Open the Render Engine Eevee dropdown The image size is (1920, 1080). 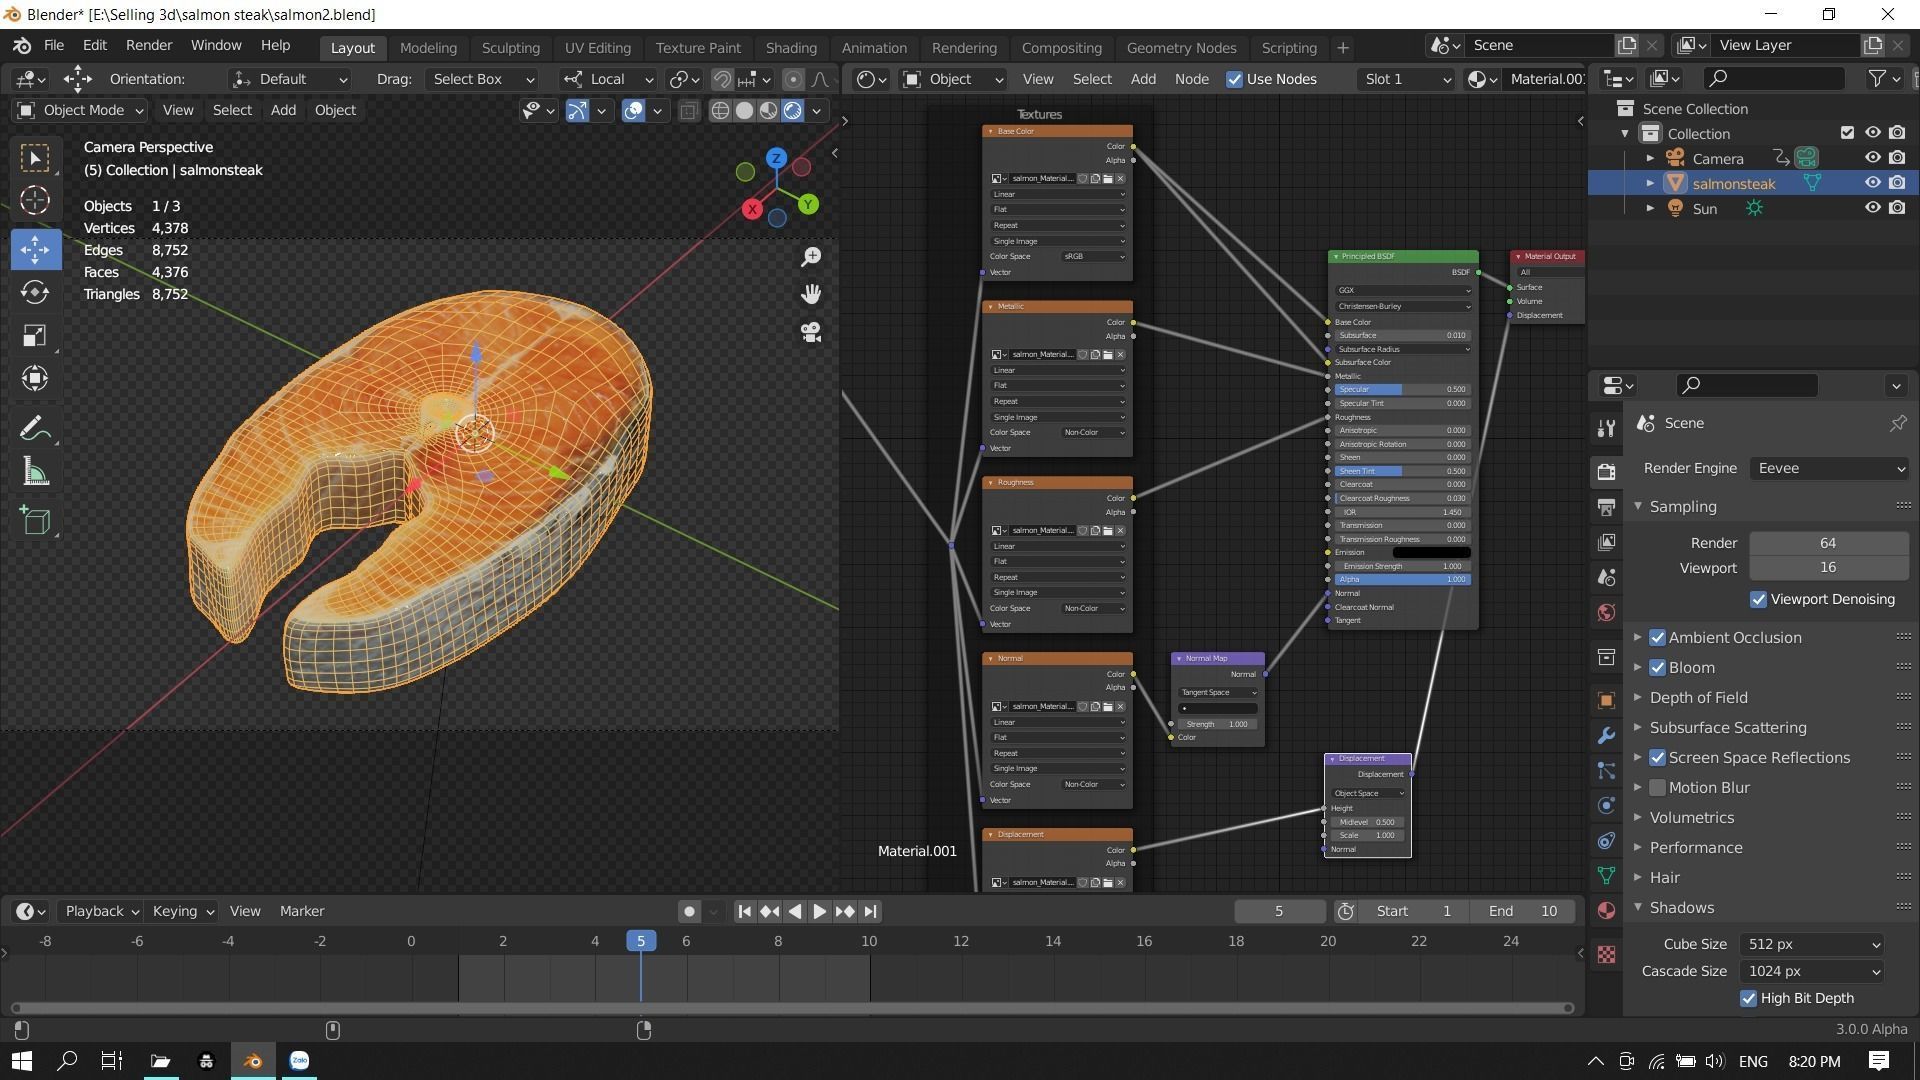click(1828, 468)
